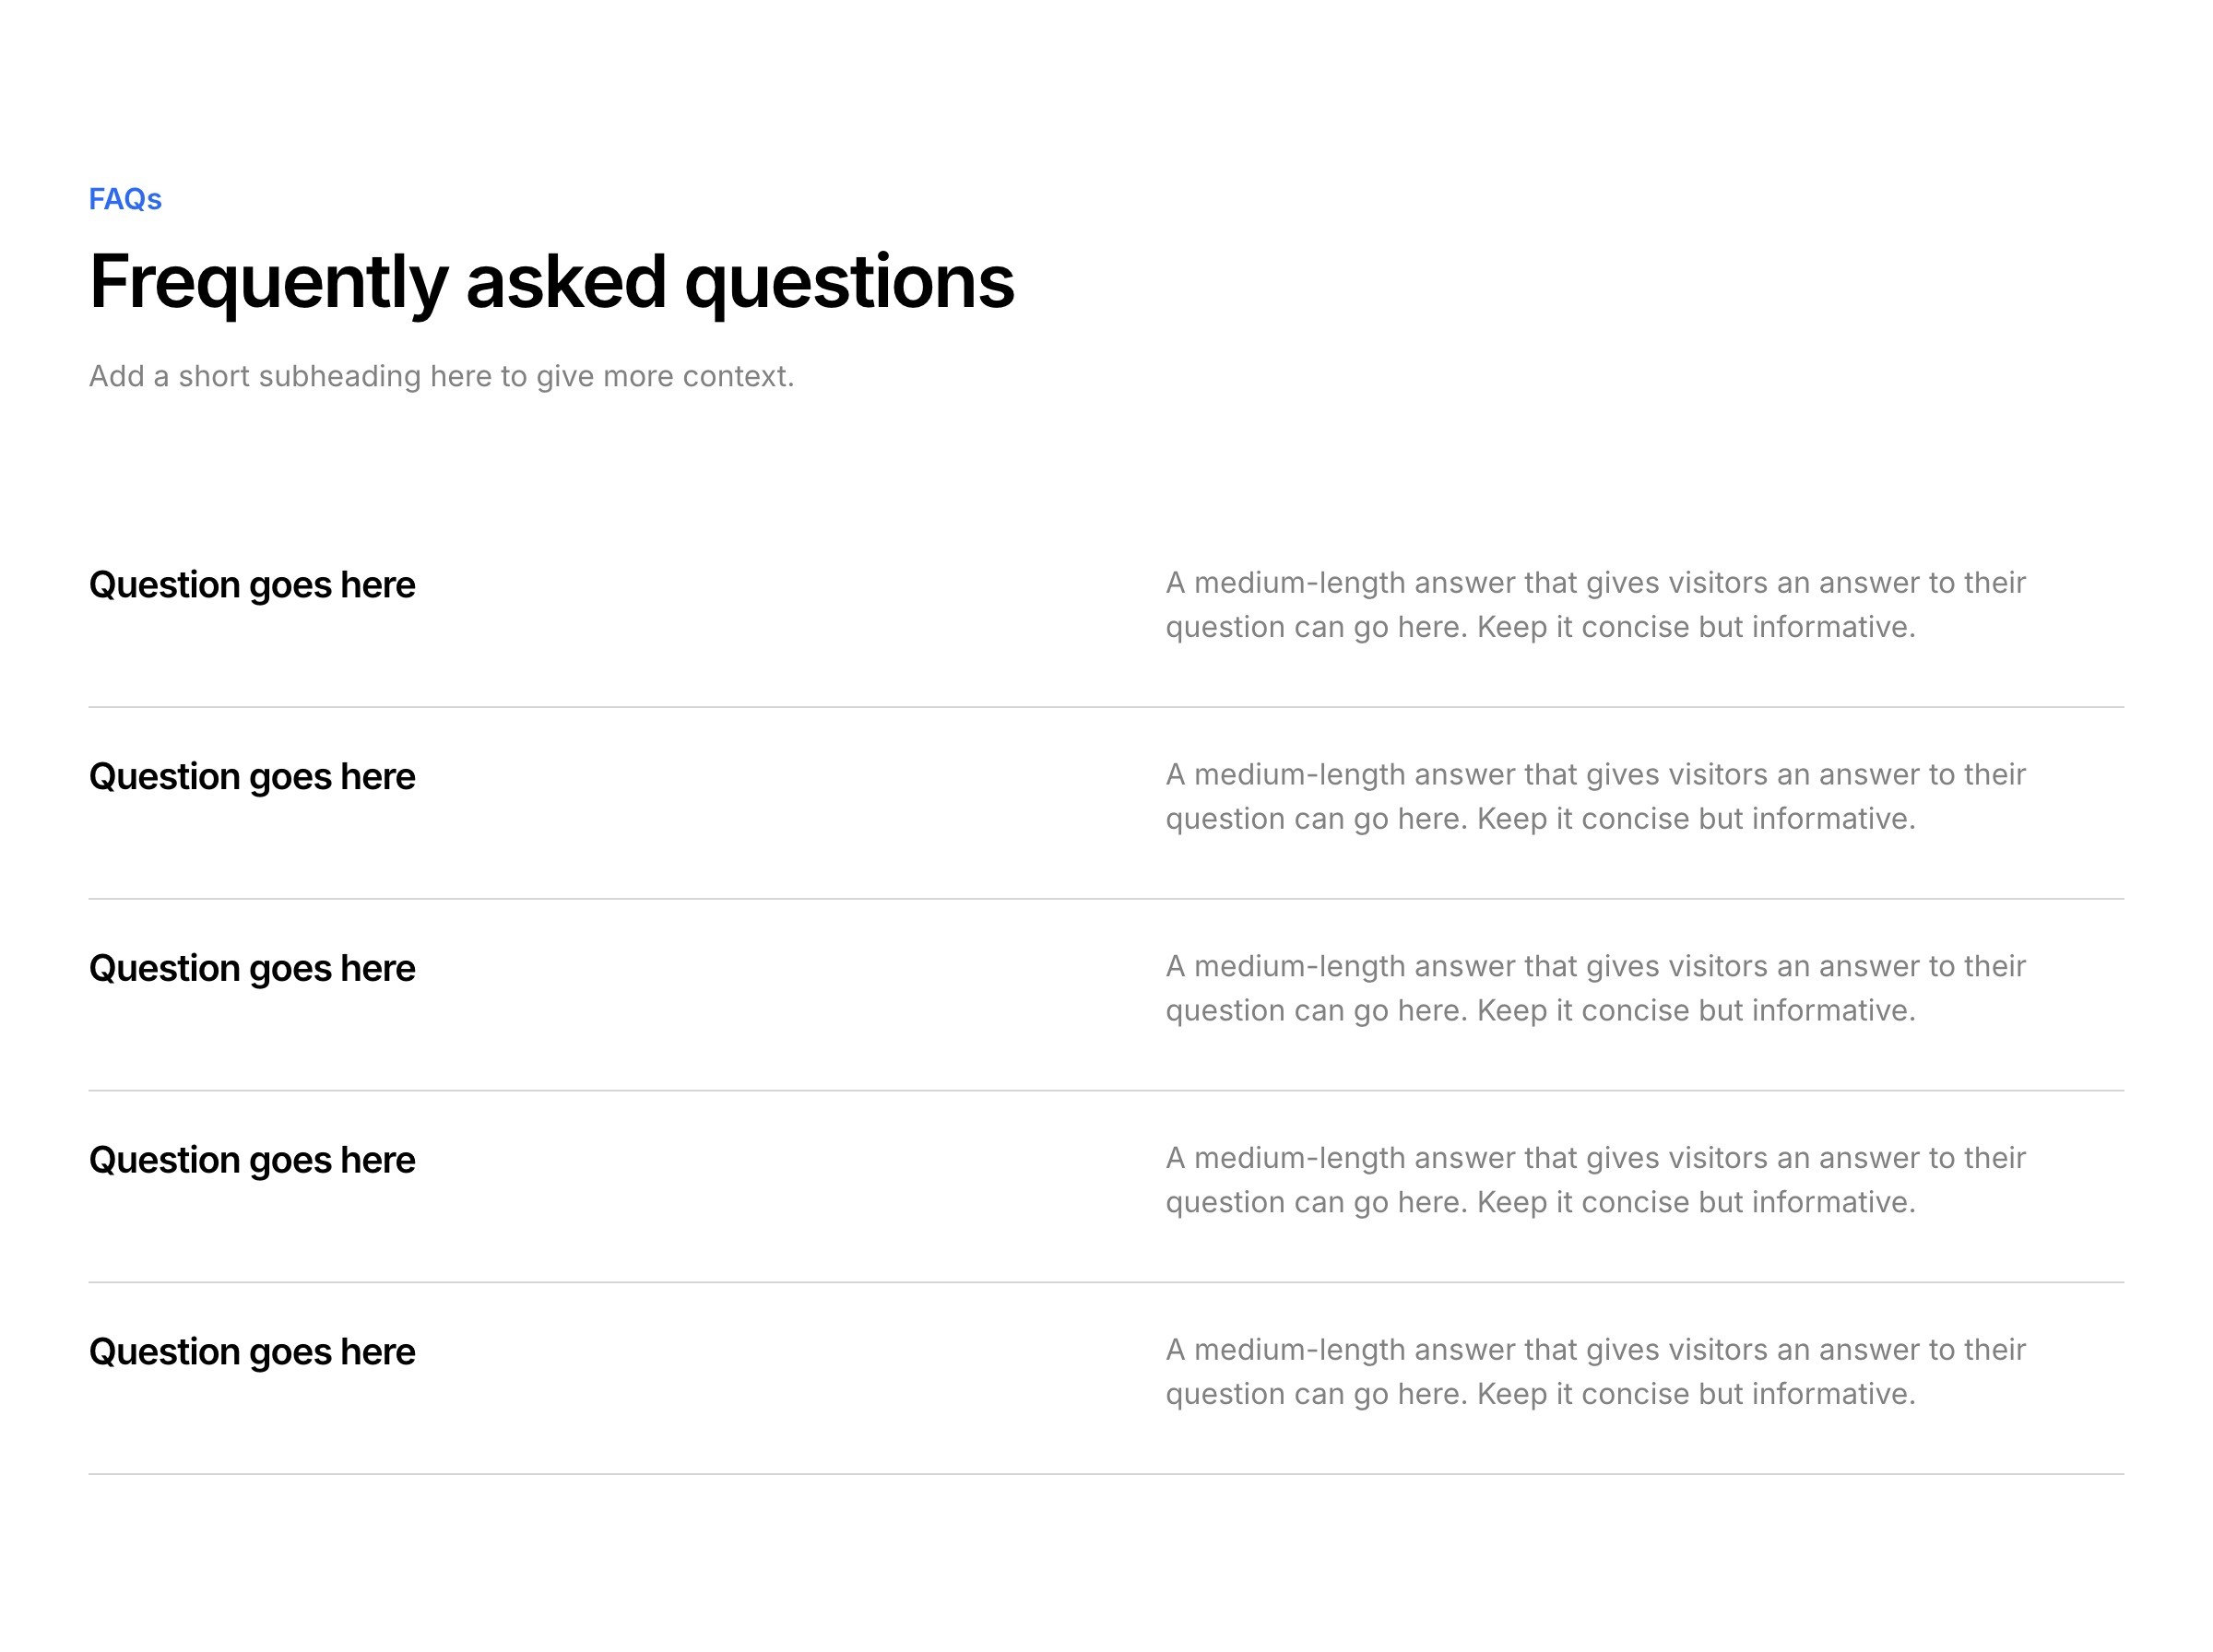Select the third 'Question goes here' item
This screenshot has width=2213, height=1652.
pyautogui.click(x=252, y=969)
